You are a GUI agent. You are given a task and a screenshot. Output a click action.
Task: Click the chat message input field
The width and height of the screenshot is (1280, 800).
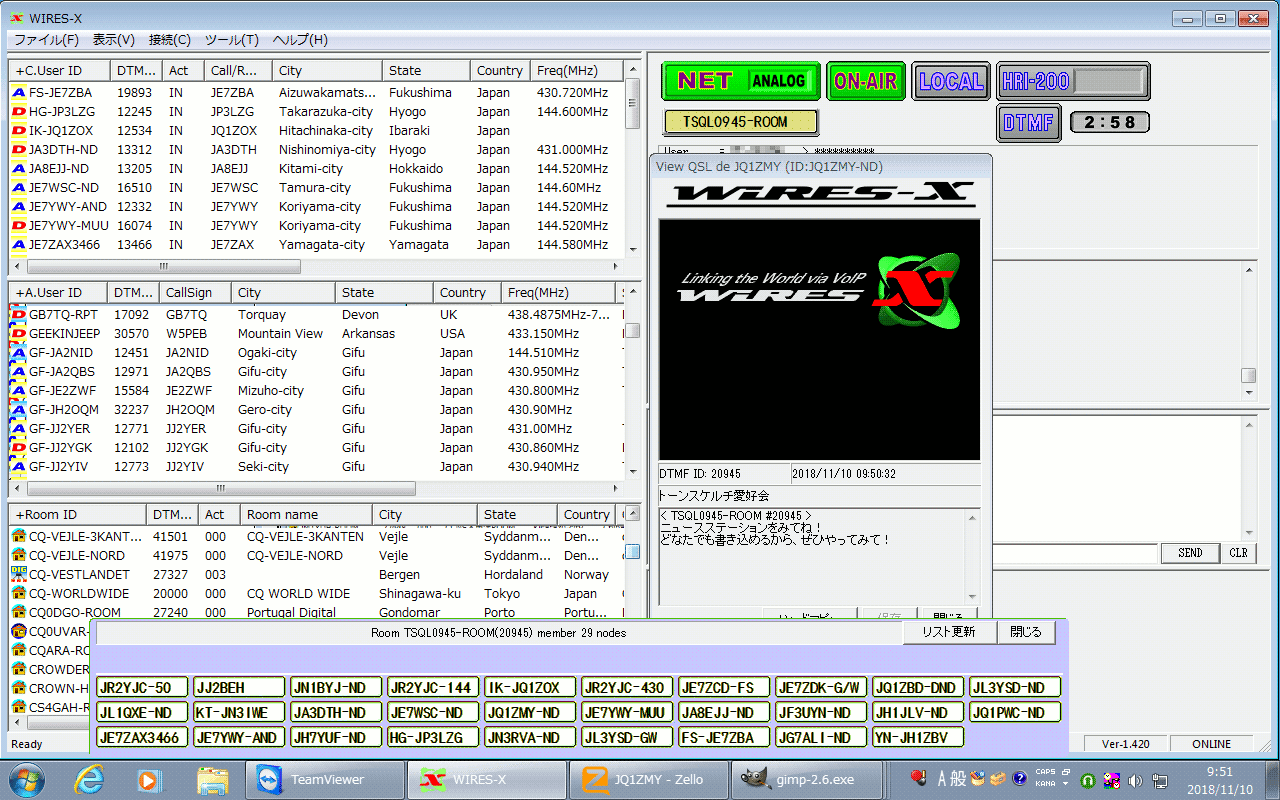pos(1075,553)
